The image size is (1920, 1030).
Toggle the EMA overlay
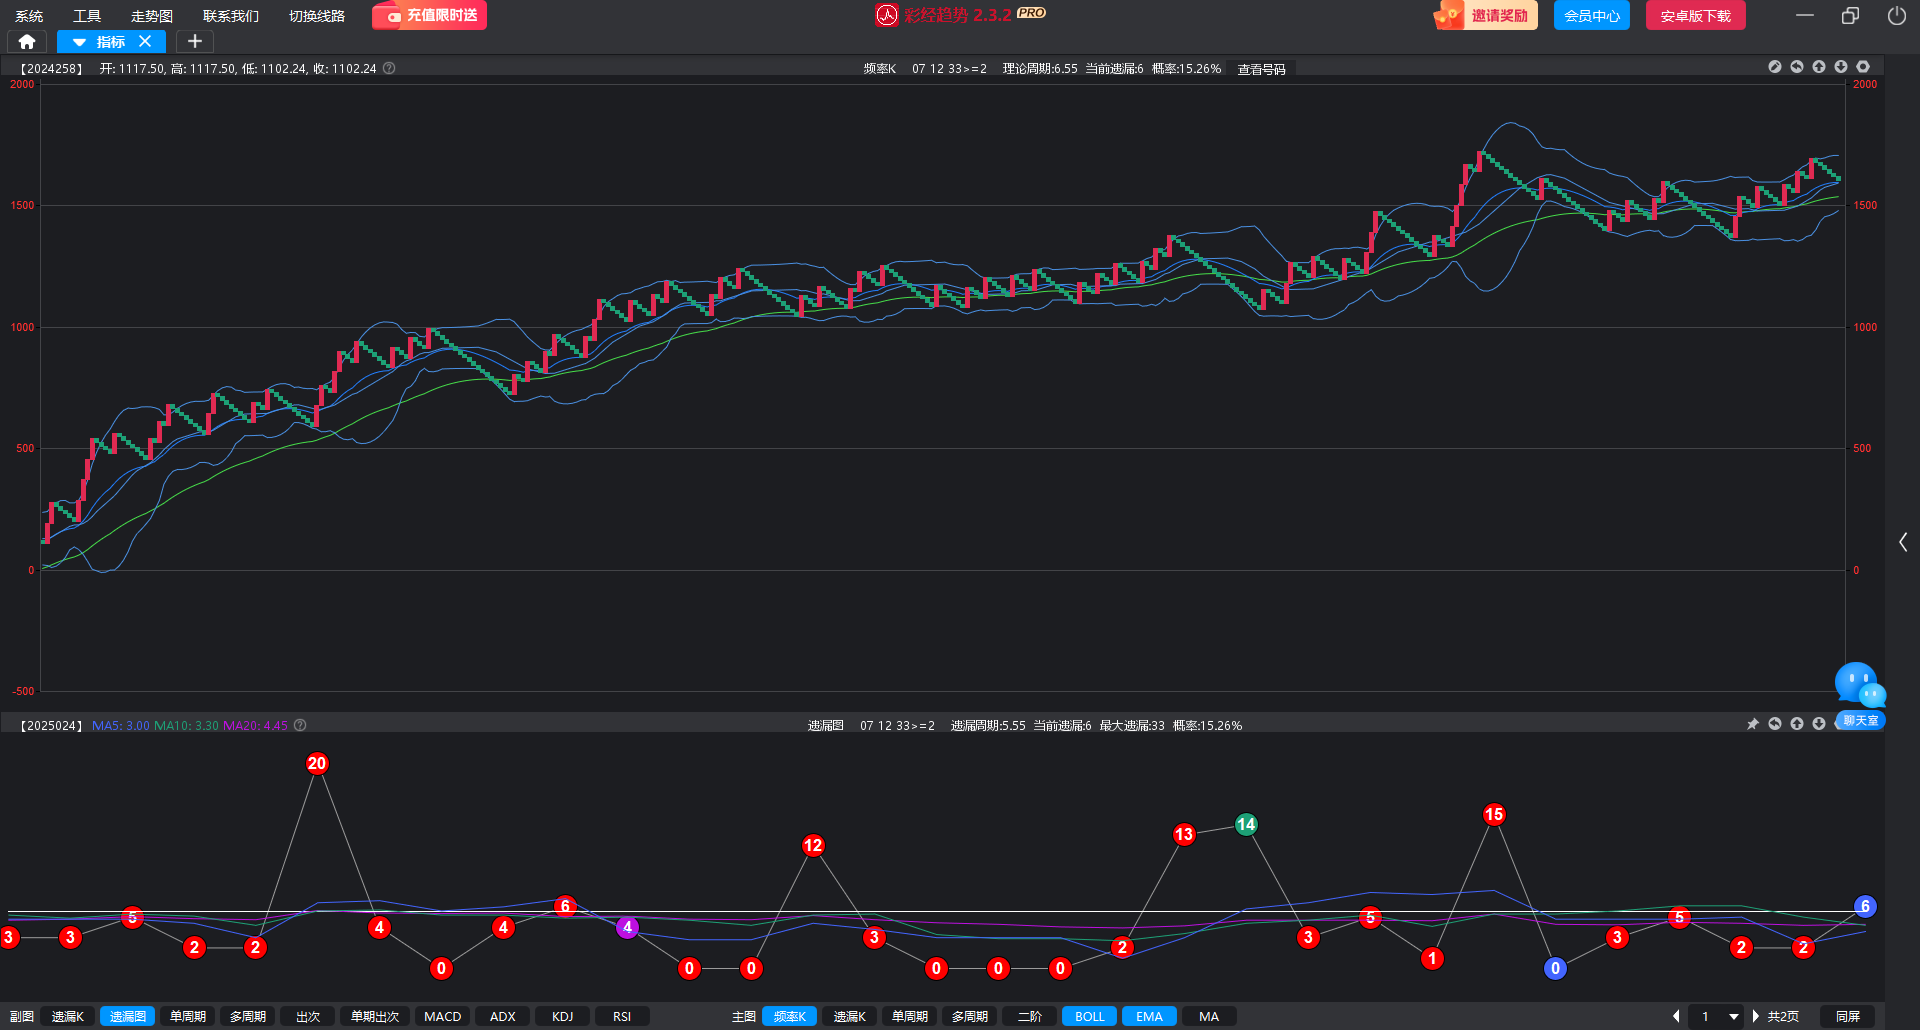click(x=1150, y=1016)
